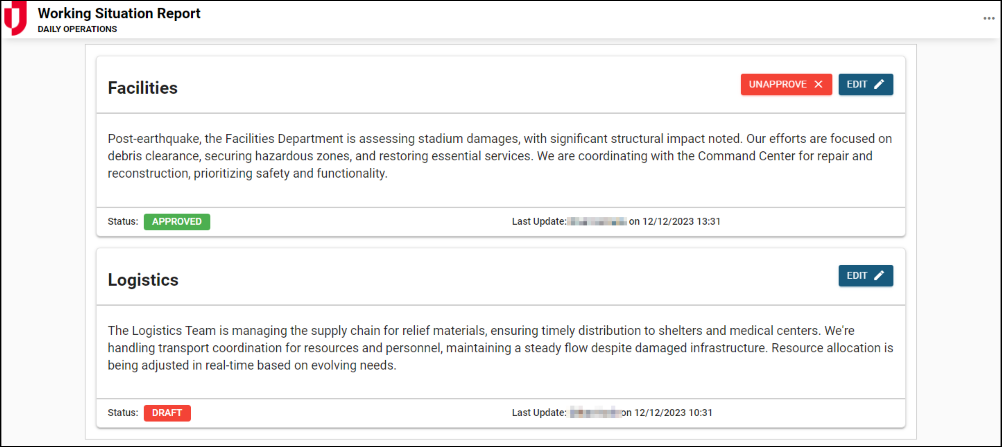Click the red DRAFT status badge
This screenshot has width=1002, height=447.
click(x=167, y=413)
